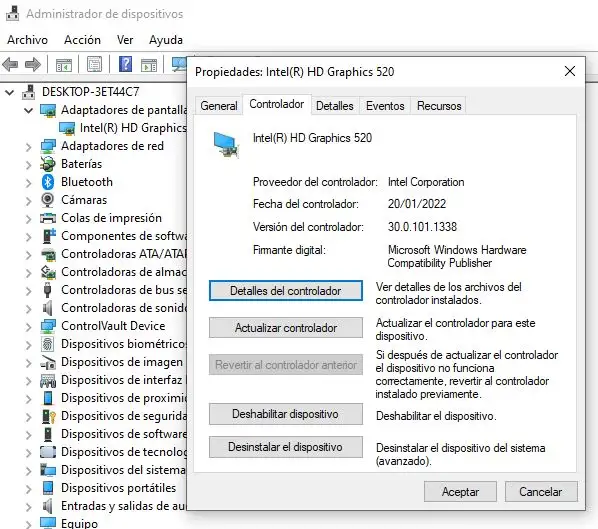Open the Ver menu

pos(125,40)
